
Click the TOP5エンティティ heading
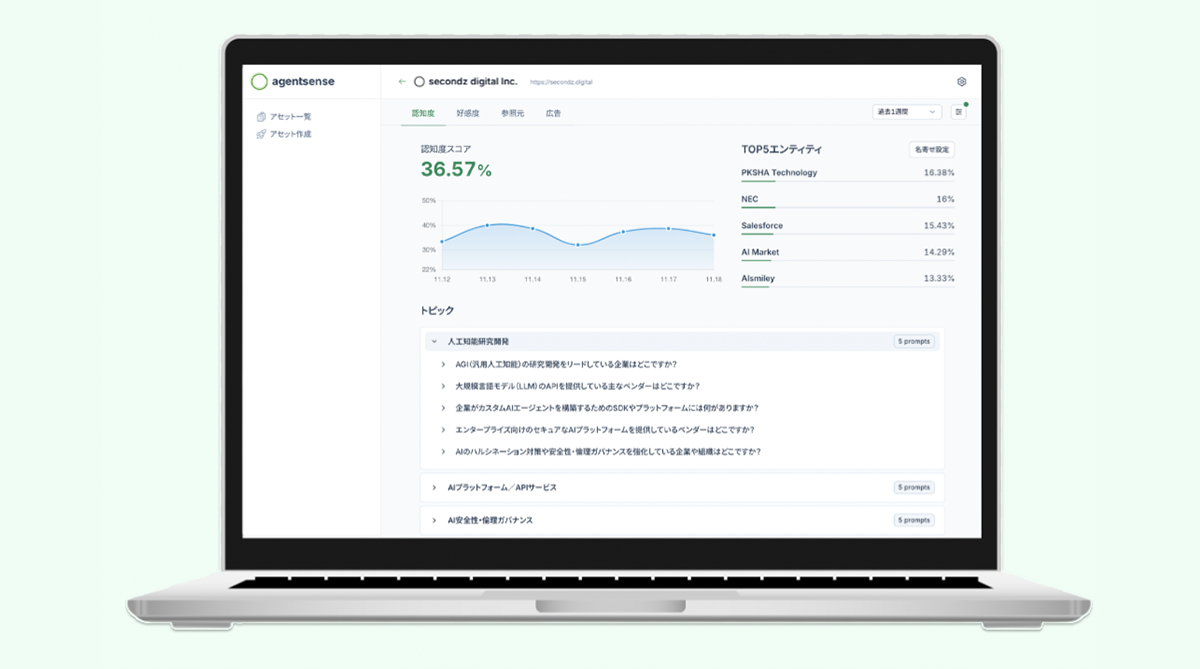(x=781, y=150)
